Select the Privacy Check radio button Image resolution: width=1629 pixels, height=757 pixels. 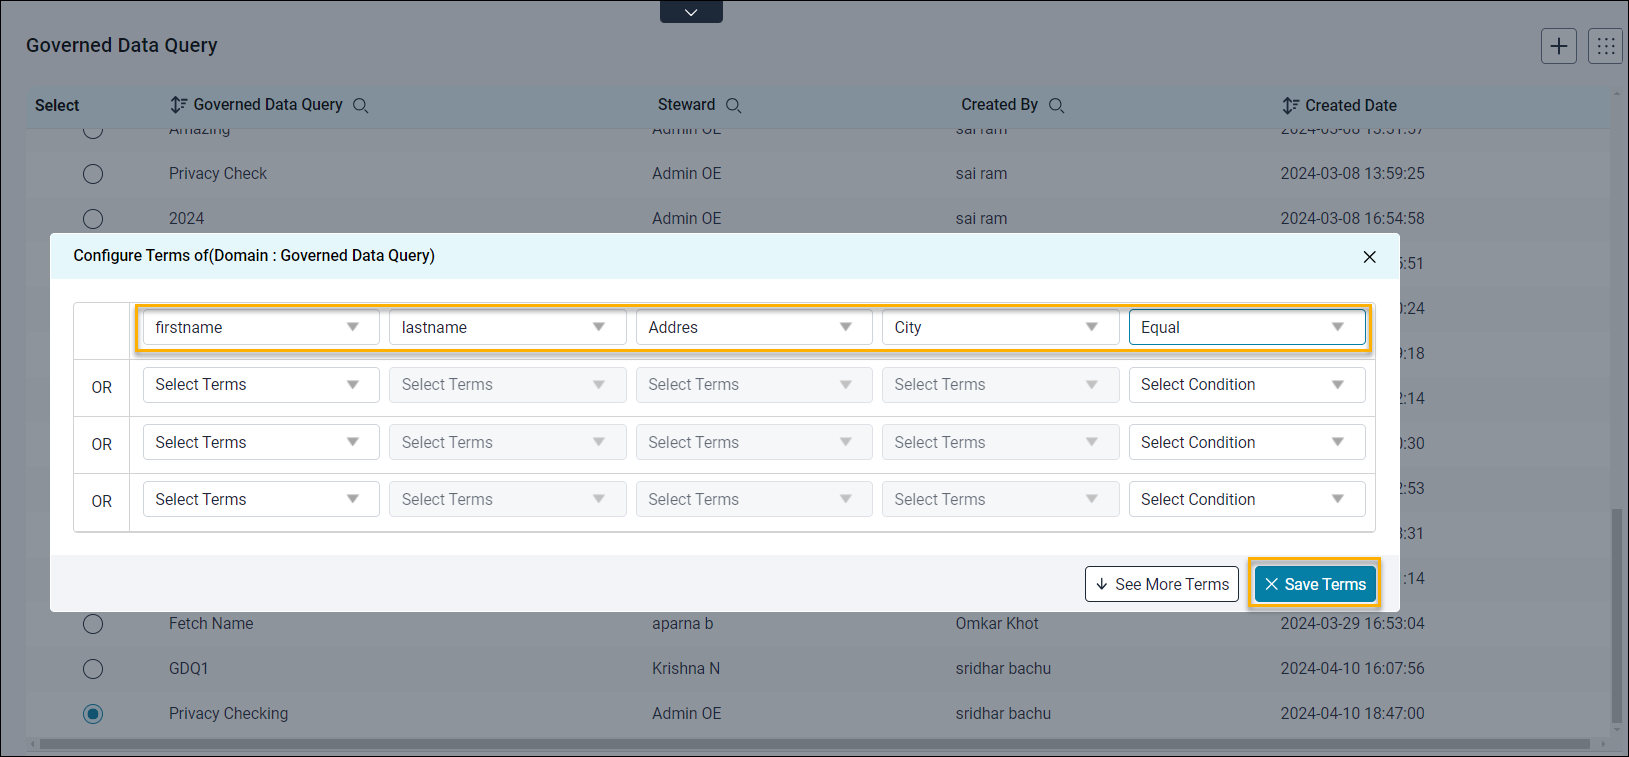click(93, 174)
